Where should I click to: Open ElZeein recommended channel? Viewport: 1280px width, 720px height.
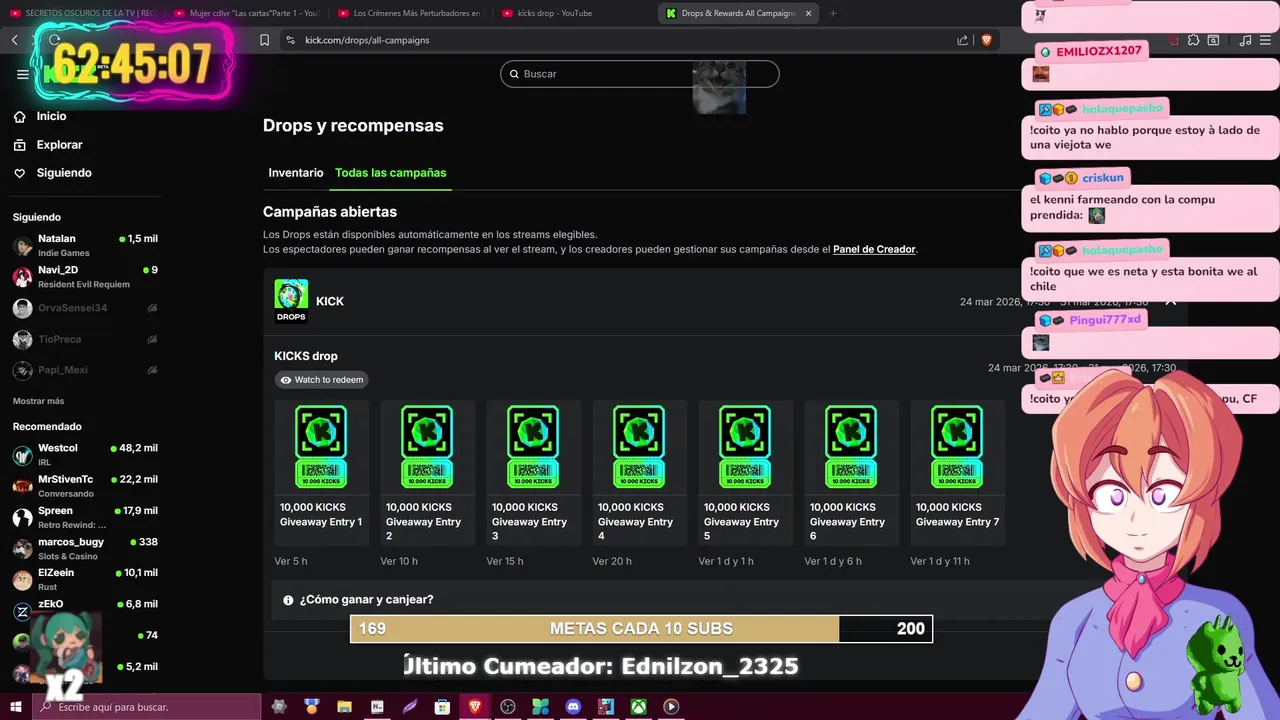[85, 579]
